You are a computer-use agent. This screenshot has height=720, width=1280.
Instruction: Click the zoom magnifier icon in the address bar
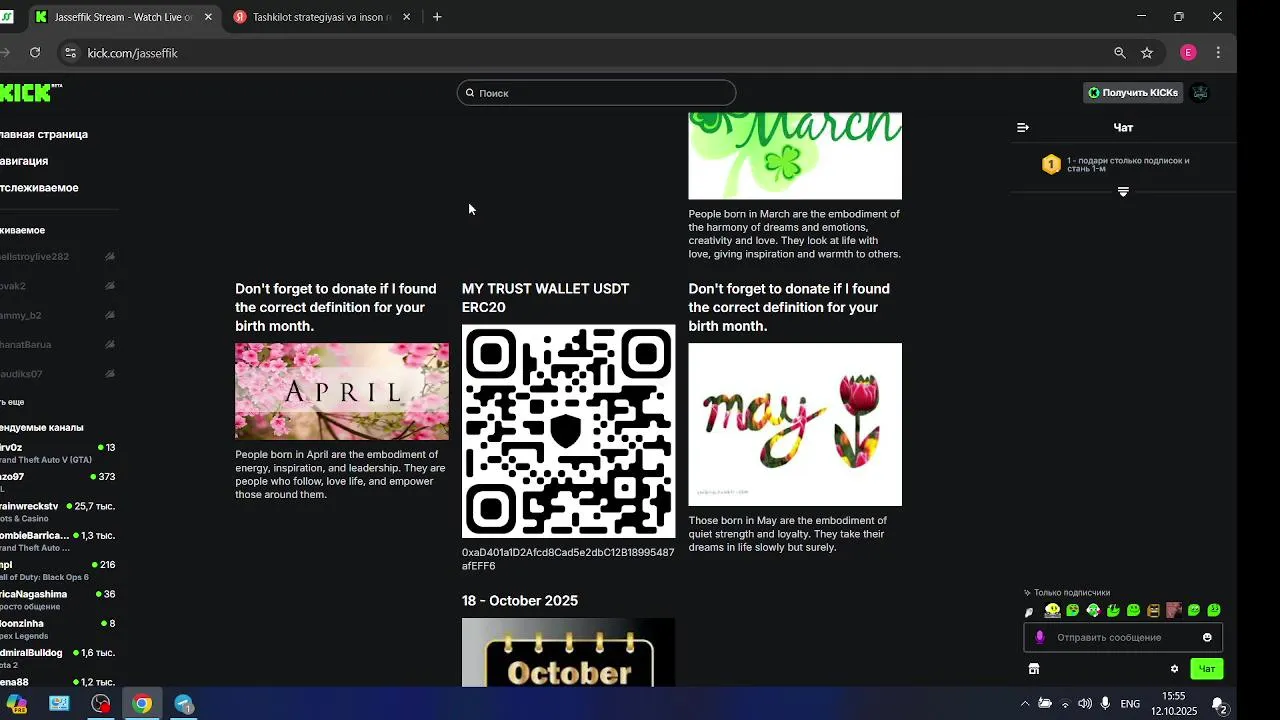pyautogui.click(x=1120, y=53)
